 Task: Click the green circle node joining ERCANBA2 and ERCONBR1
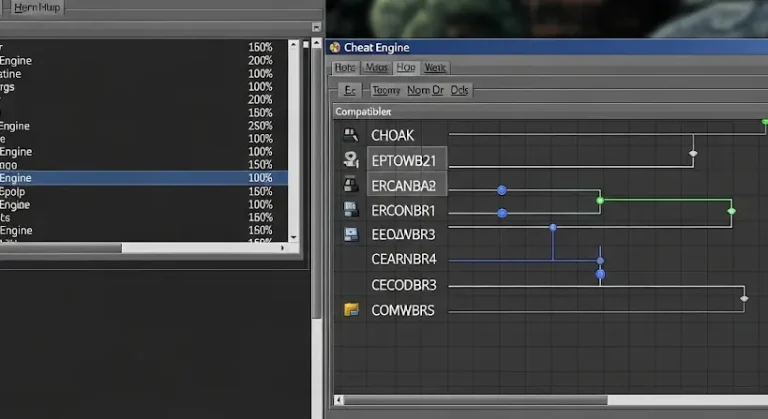600,200
